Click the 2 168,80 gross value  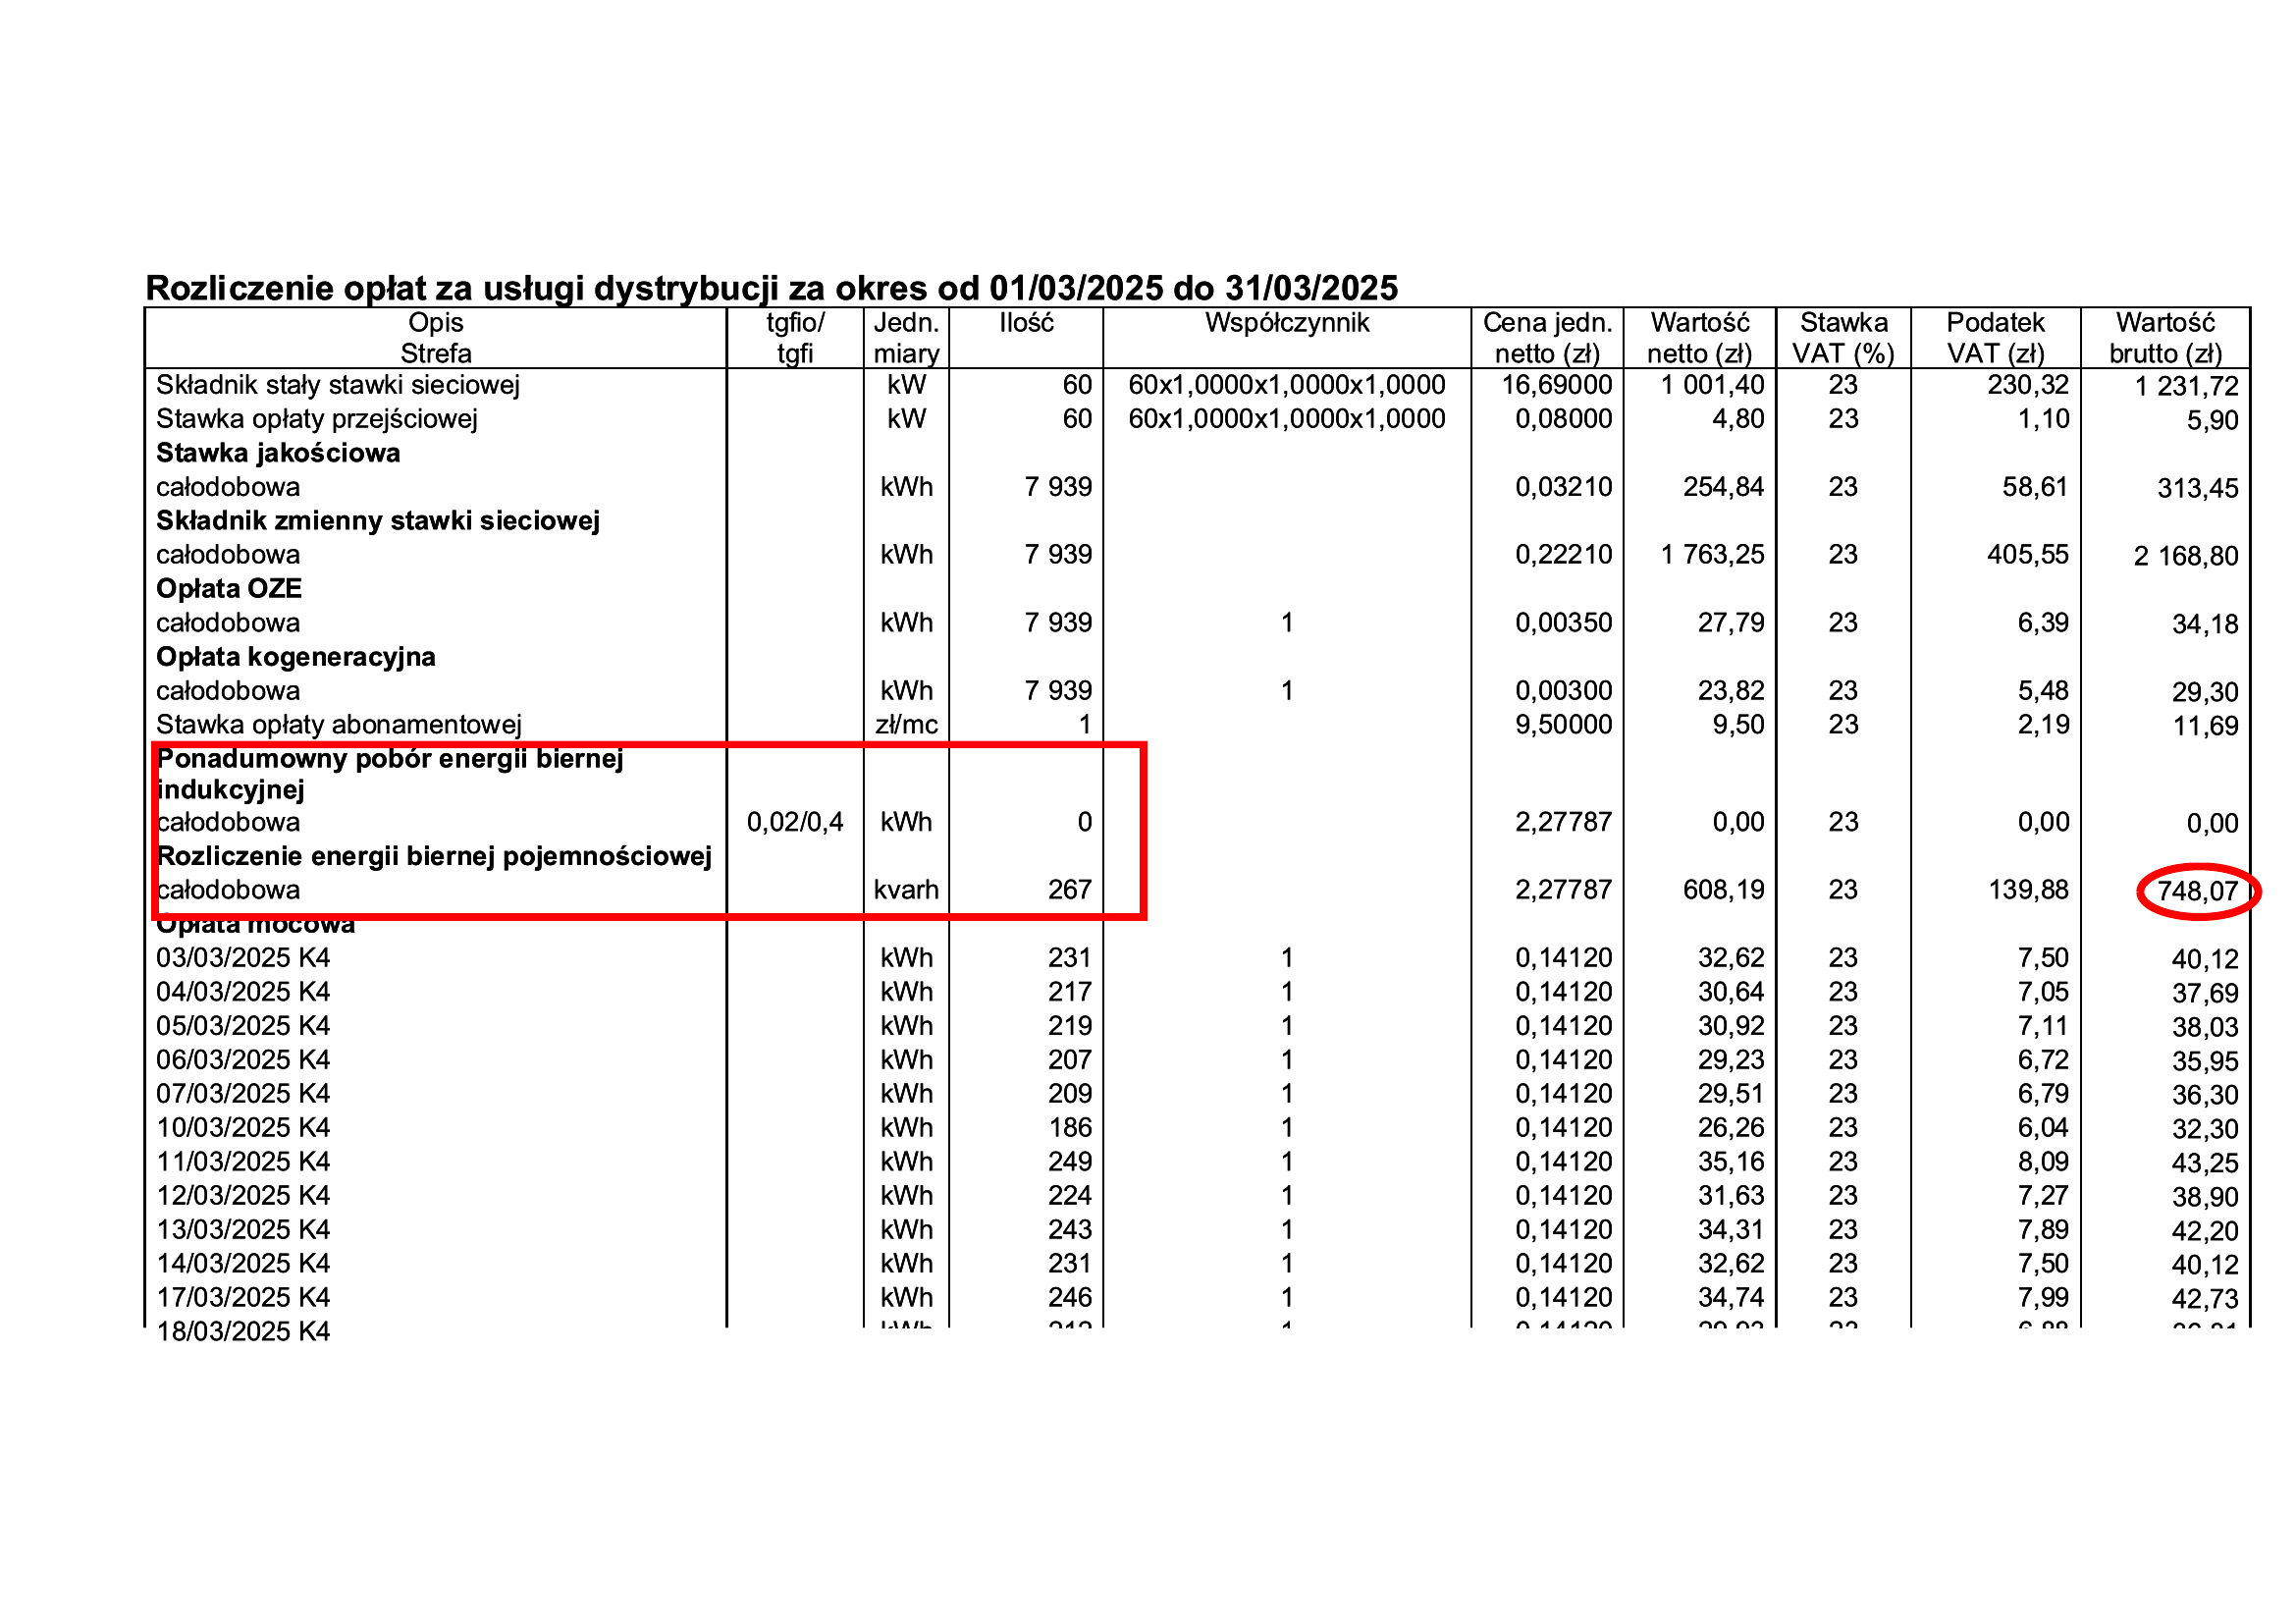(2185, 556)
